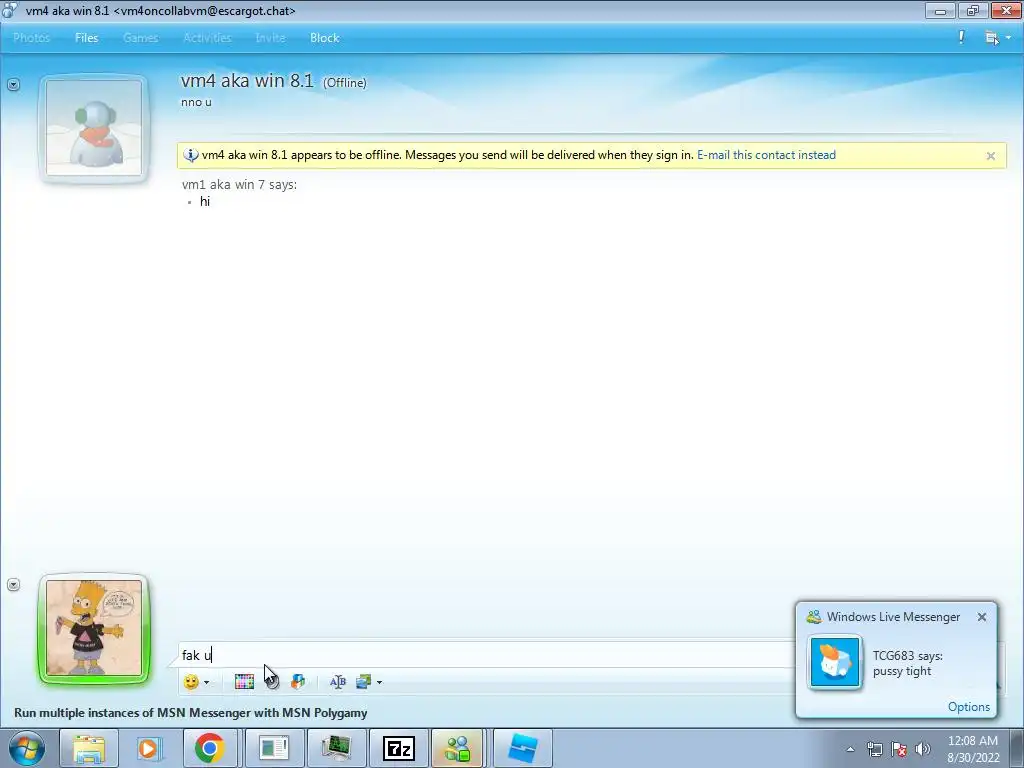1024x768 pixels.
Task: Open the green monitor taskbar app
Action: click(336, 748)
